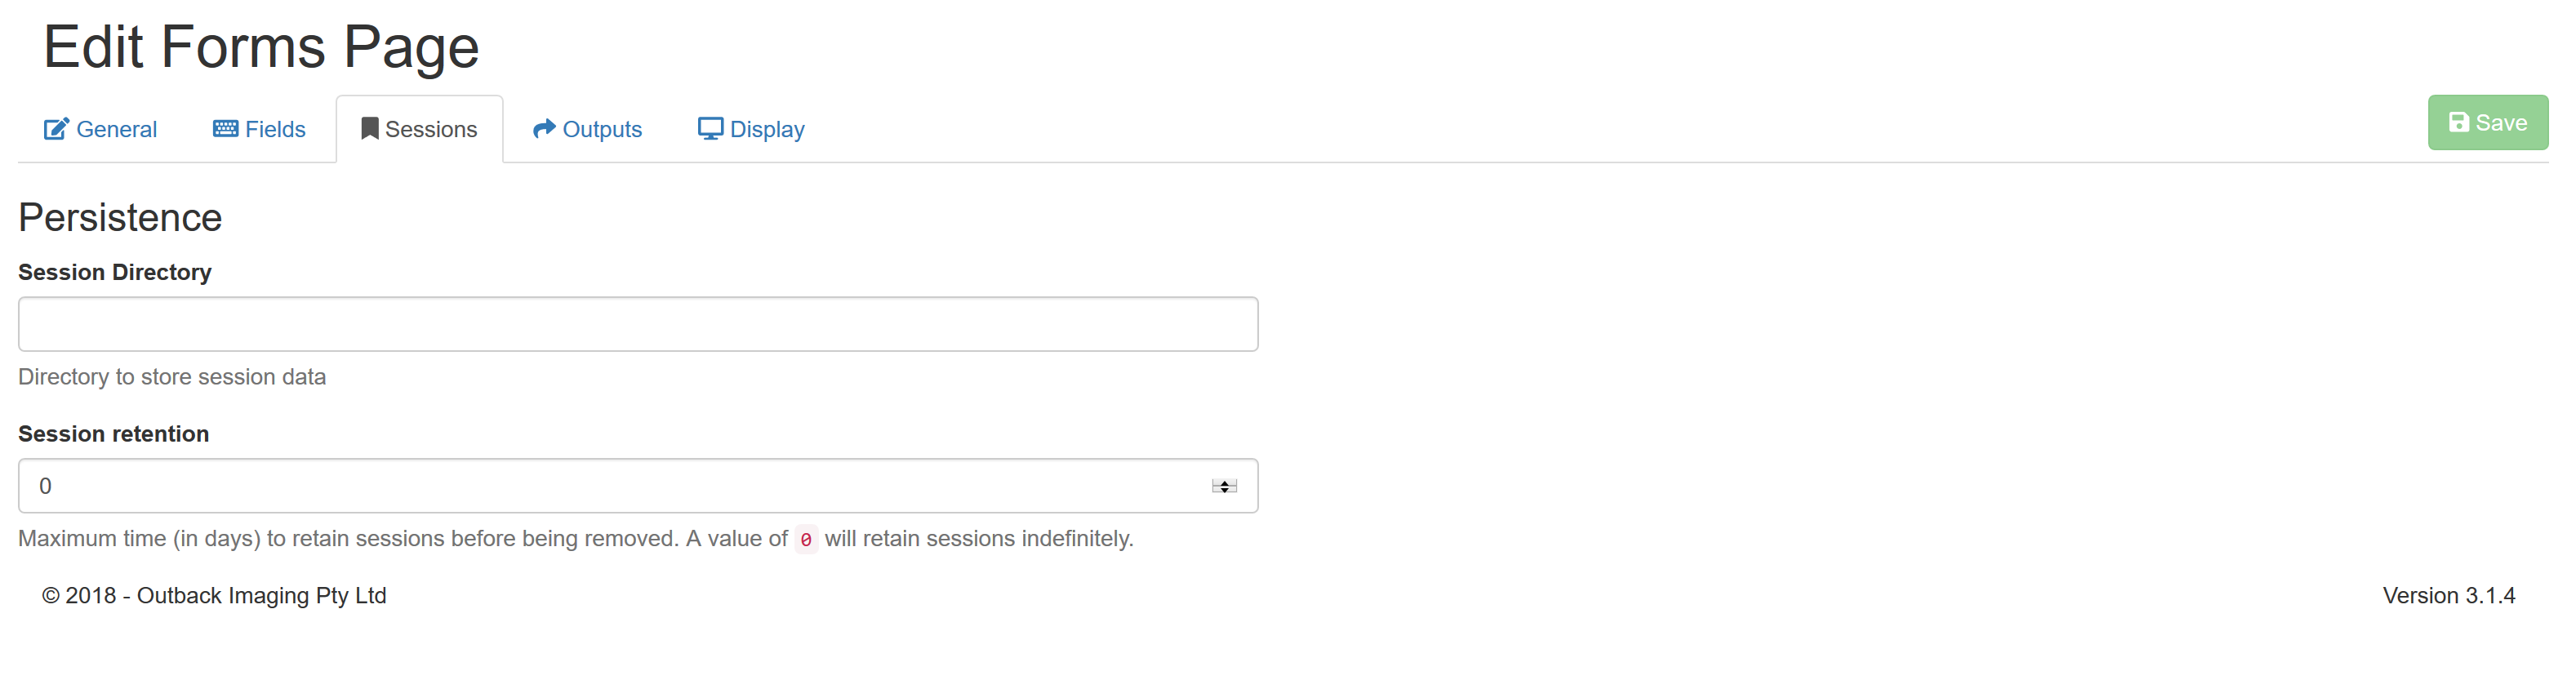Image resolution: width=2576 pixels, height=698 pixels.
Task: Click the Session retention label
Action: (114, 434)
